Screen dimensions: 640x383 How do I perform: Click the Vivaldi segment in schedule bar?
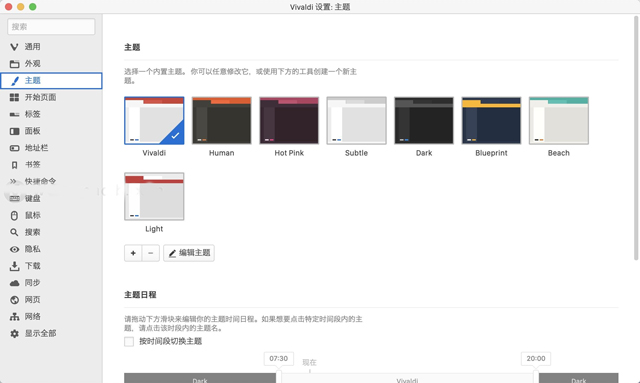[x=407, y=379]
